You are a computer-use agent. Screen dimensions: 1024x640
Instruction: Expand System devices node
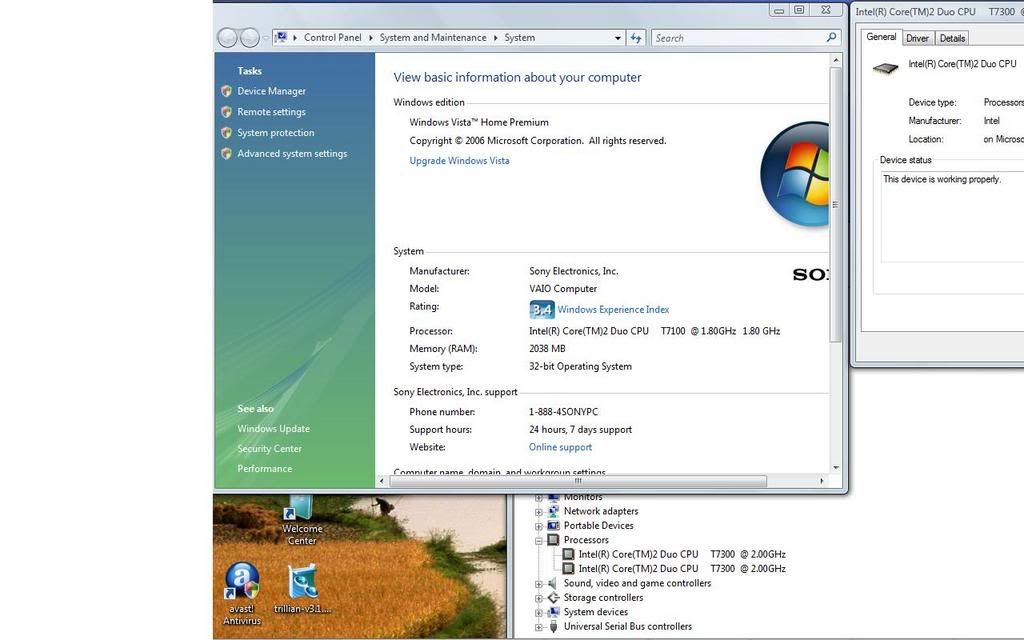pyautogui.click(x=539, y=613)
